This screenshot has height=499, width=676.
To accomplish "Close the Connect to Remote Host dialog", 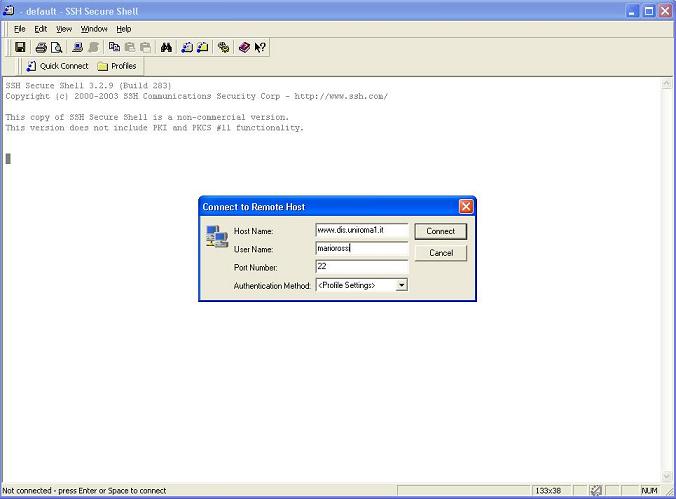I will [x=466, y=206].
